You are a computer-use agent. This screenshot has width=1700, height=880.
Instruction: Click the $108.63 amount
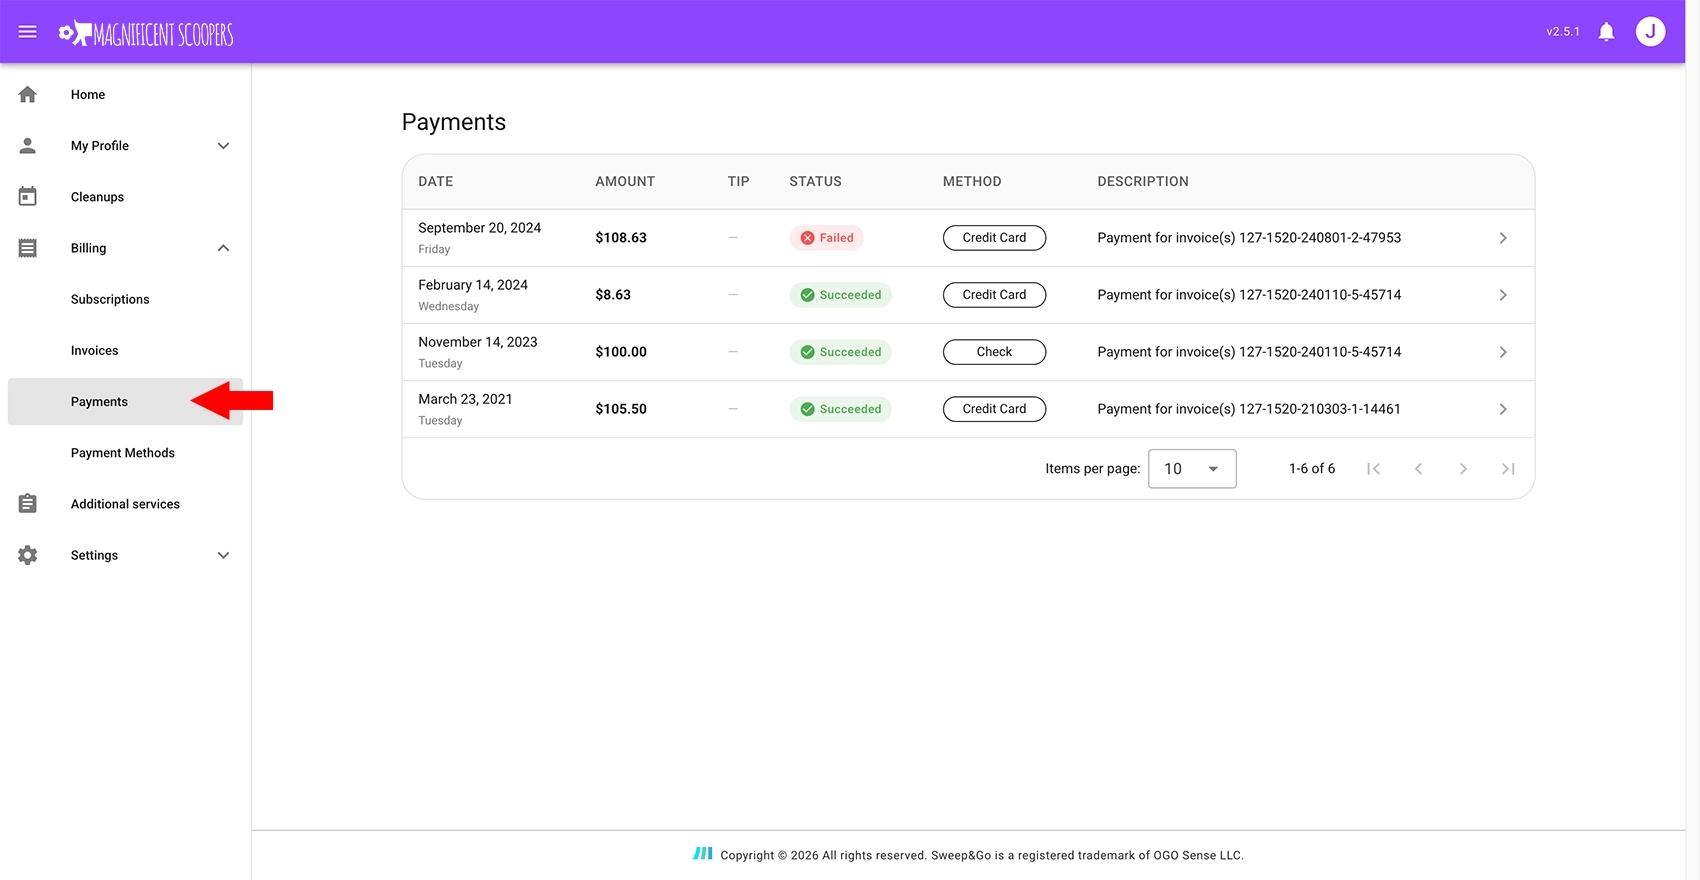[621, 238]
